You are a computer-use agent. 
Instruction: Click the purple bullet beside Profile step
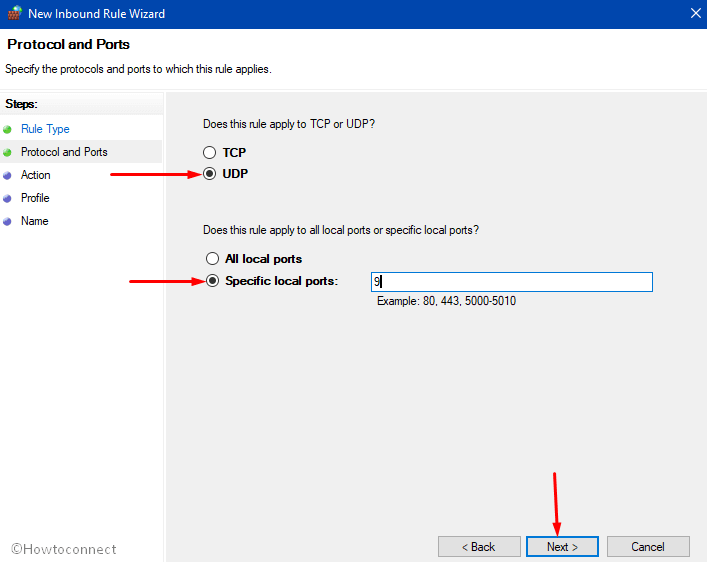(x=7, y=198)
